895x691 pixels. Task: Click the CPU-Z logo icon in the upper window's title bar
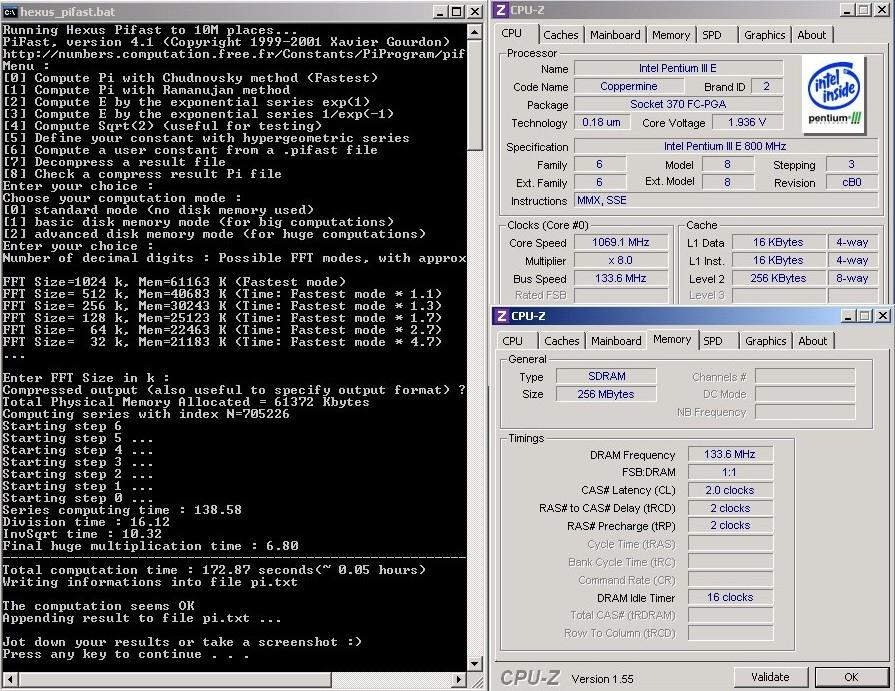pos(501,10)
